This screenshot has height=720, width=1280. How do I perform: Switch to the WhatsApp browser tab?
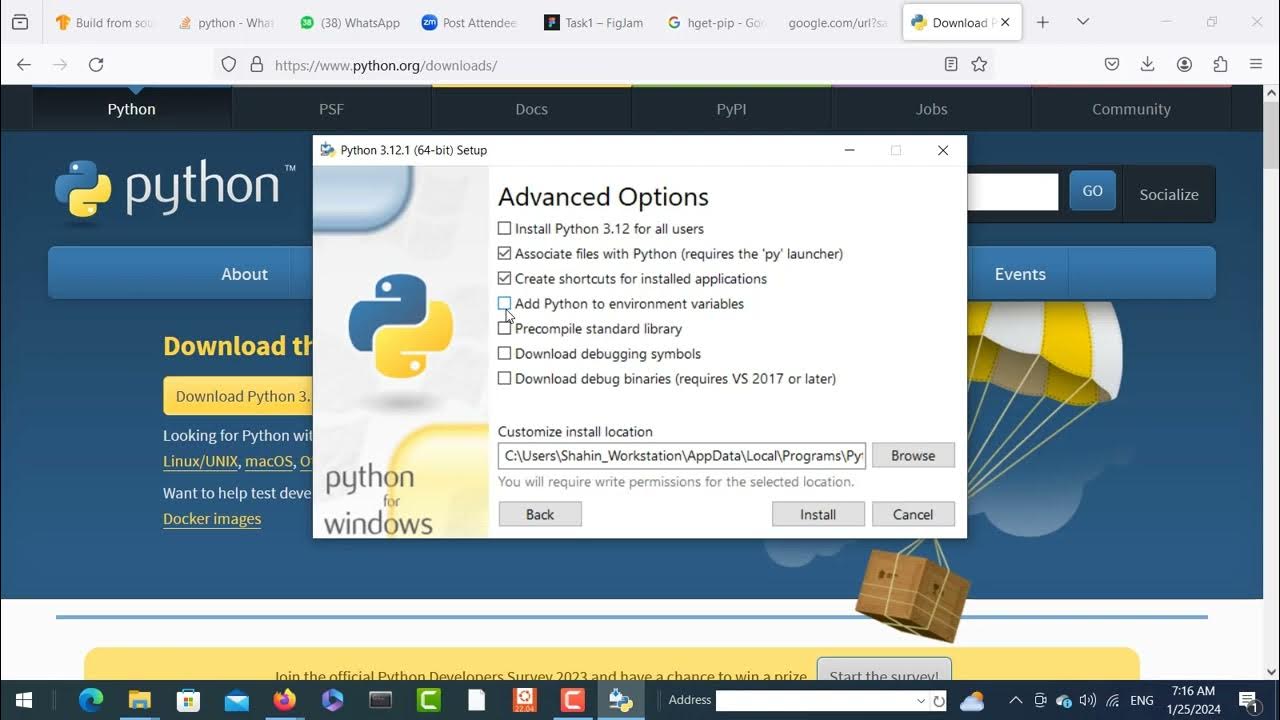click(348, 22)
